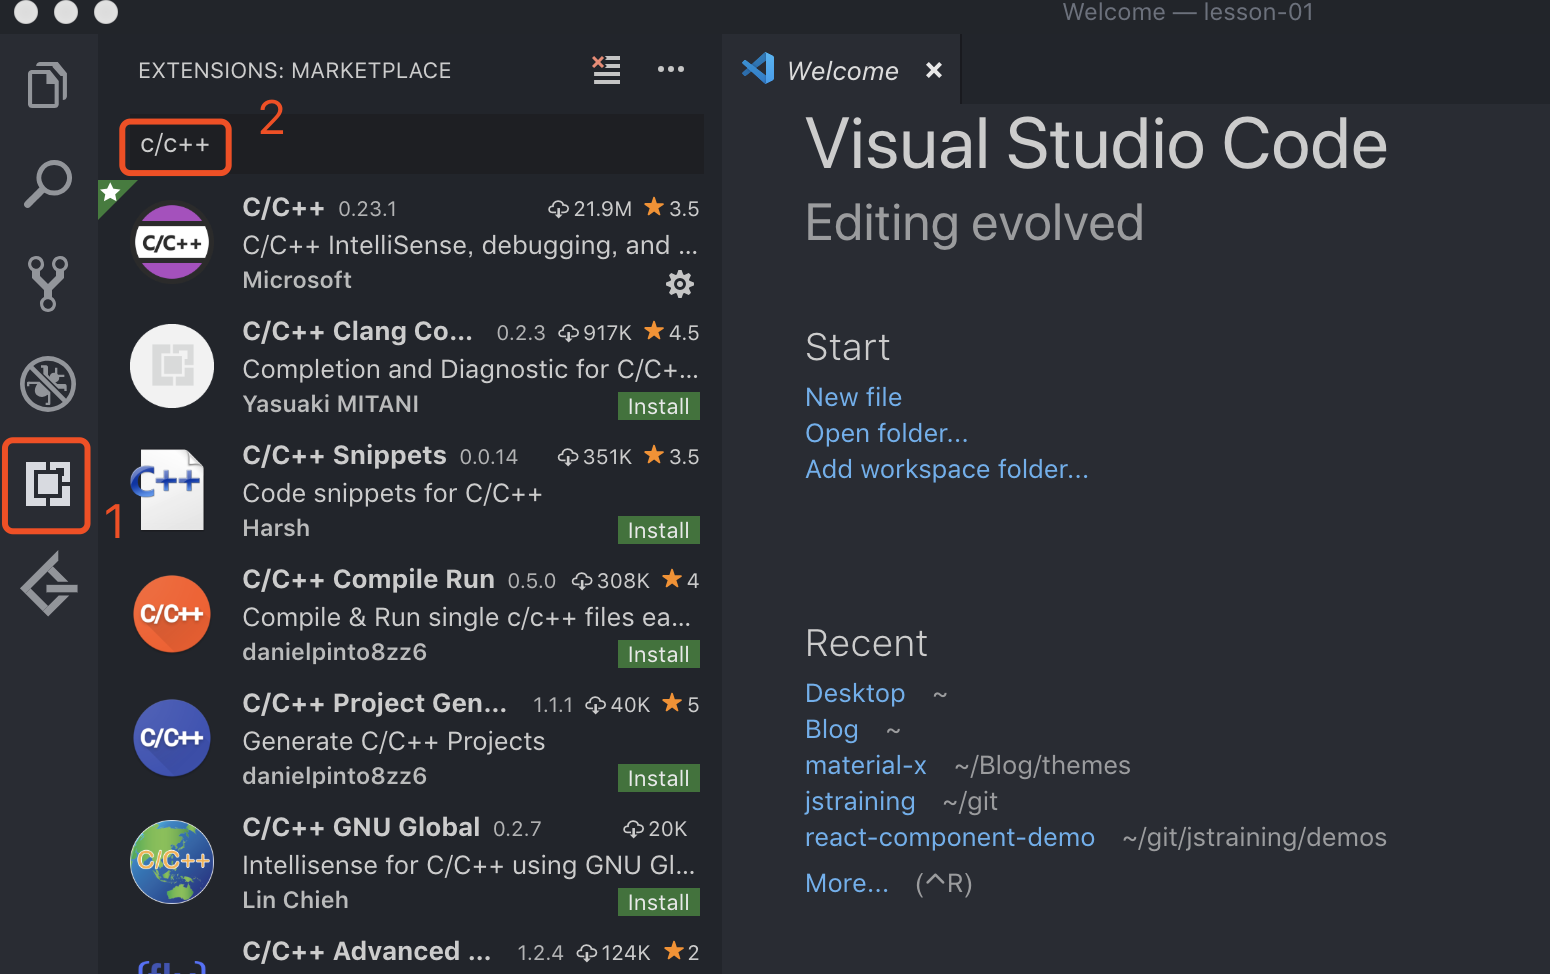This screenshot has width=1550, height=974.
Task: Click Add workspace folder... link
Action: point(947,469)
